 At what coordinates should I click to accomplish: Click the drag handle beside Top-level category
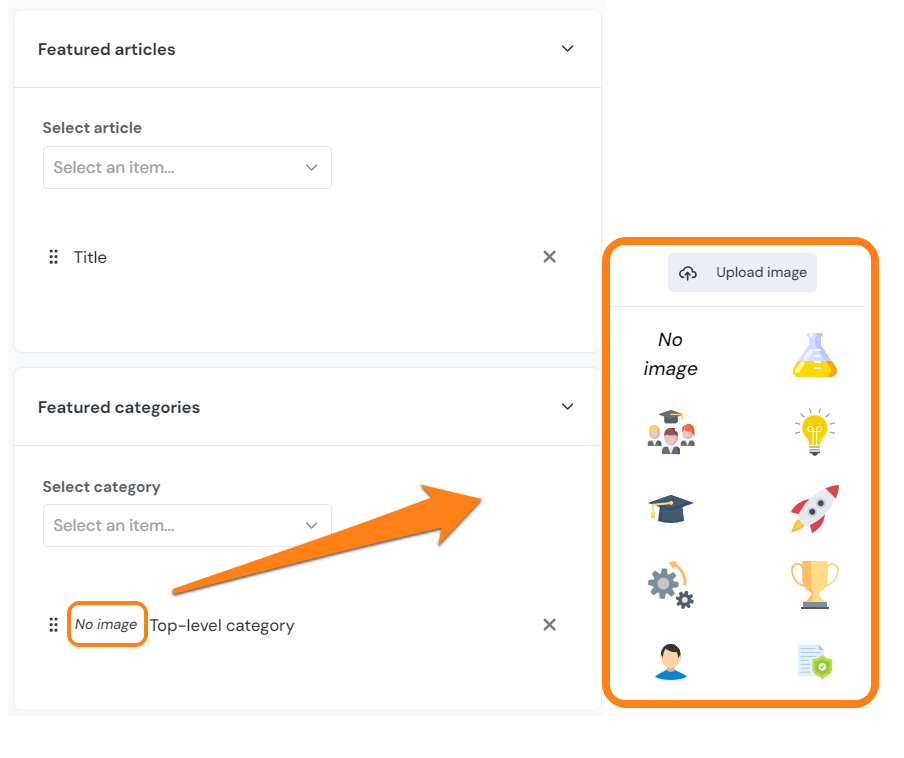[53, 624]
